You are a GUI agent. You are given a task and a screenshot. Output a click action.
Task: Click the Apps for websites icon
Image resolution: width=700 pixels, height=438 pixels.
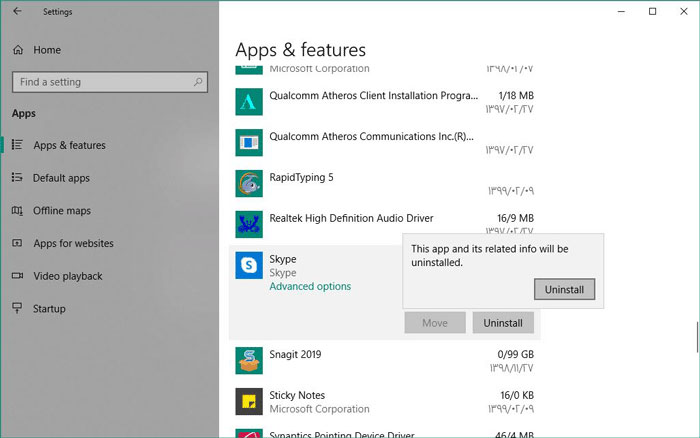click(x=17, y=243)
